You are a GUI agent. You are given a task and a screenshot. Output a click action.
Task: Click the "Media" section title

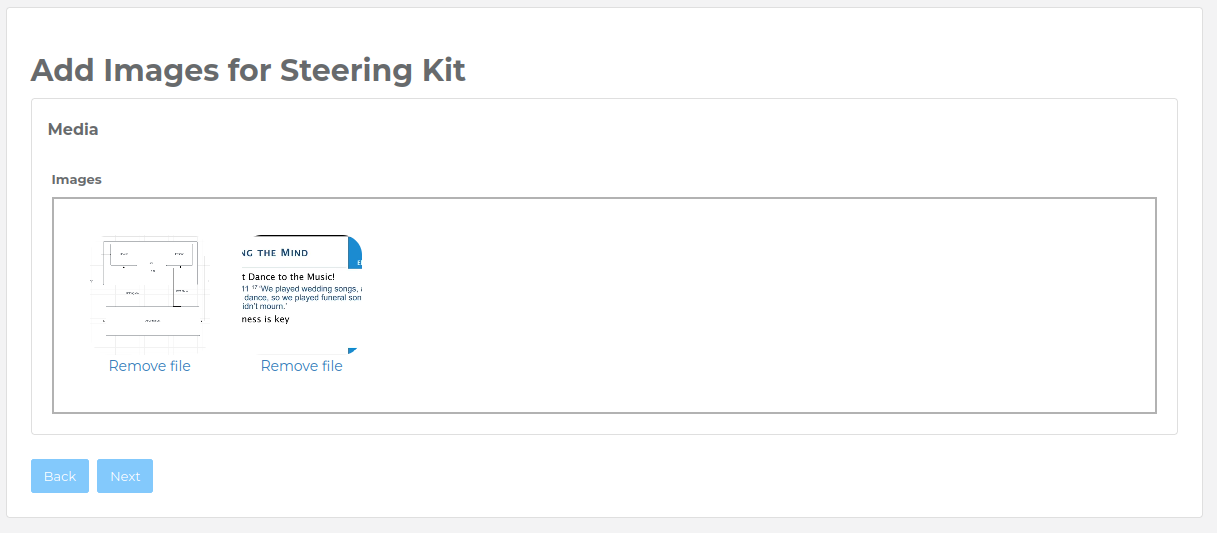tap(73, 129)
